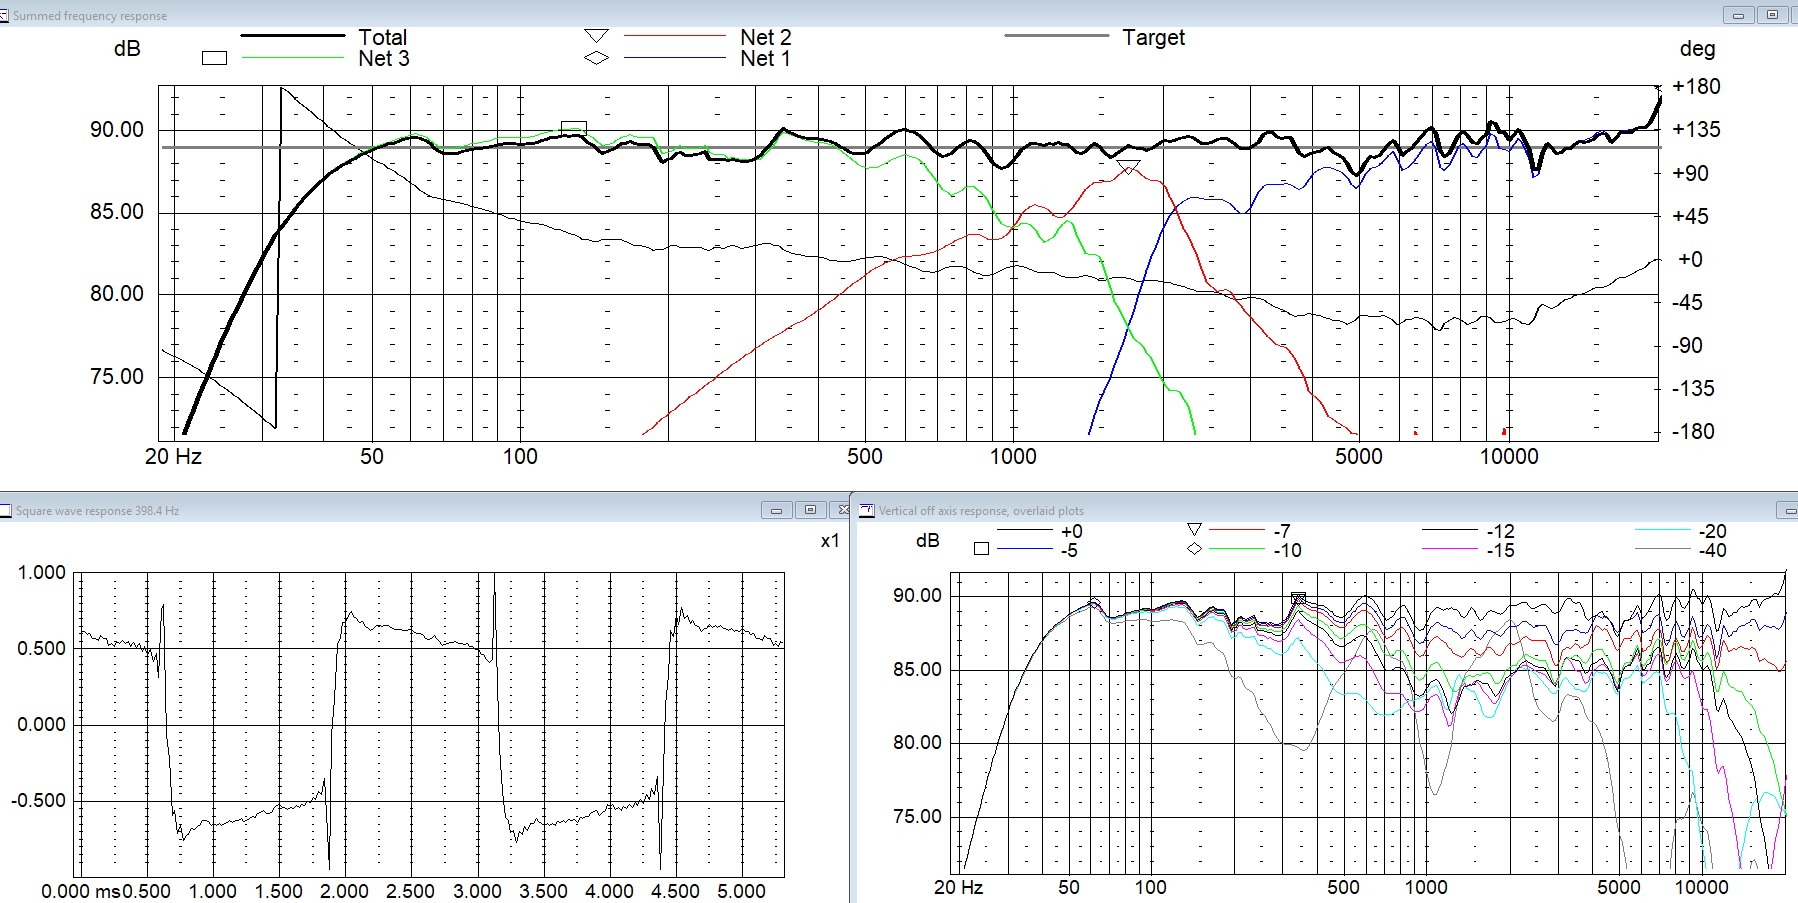1798x903 pixels.
Task: Click the +180 phase axis value
Action: pyautogui.click(x=1696, y=86)
